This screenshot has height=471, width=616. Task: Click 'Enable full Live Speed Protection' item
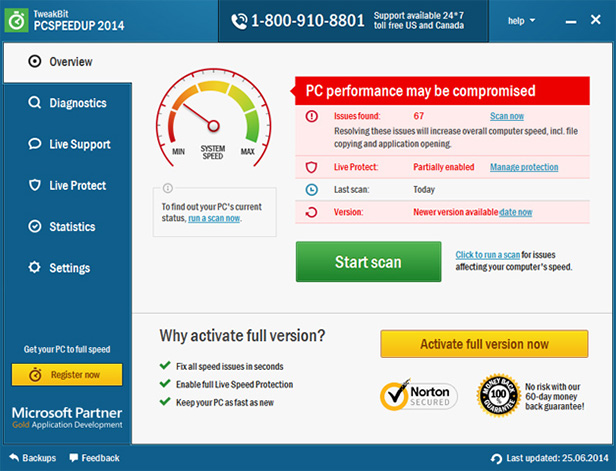point(235,385)
